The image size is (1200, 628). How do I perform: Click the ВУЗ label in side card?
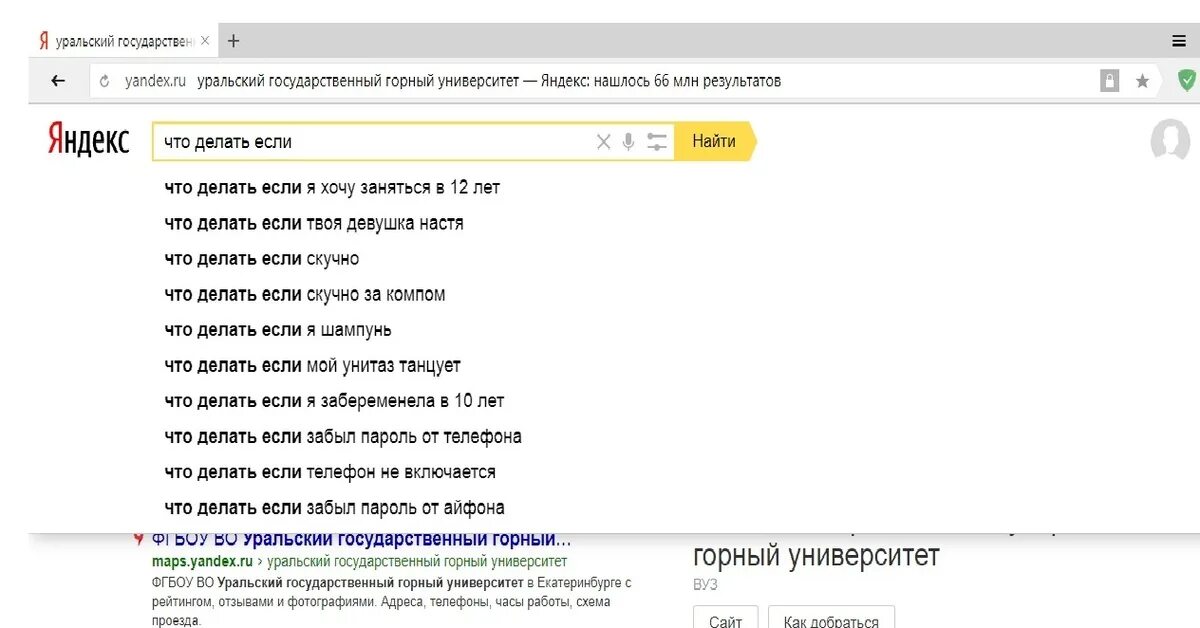pyautogui.click(x=705, y=585)
